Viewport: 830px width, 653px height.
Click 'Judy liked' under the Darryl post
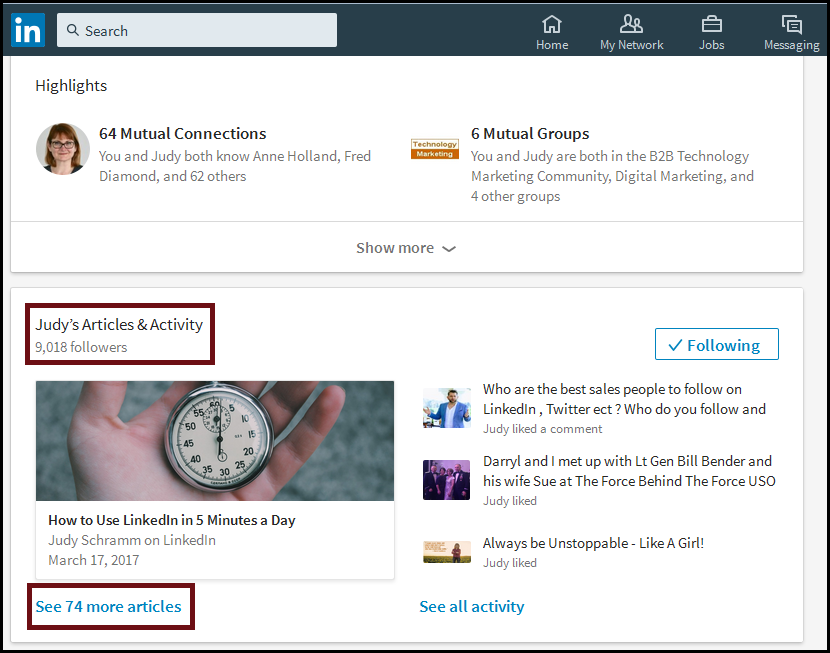tap(510, 501)
